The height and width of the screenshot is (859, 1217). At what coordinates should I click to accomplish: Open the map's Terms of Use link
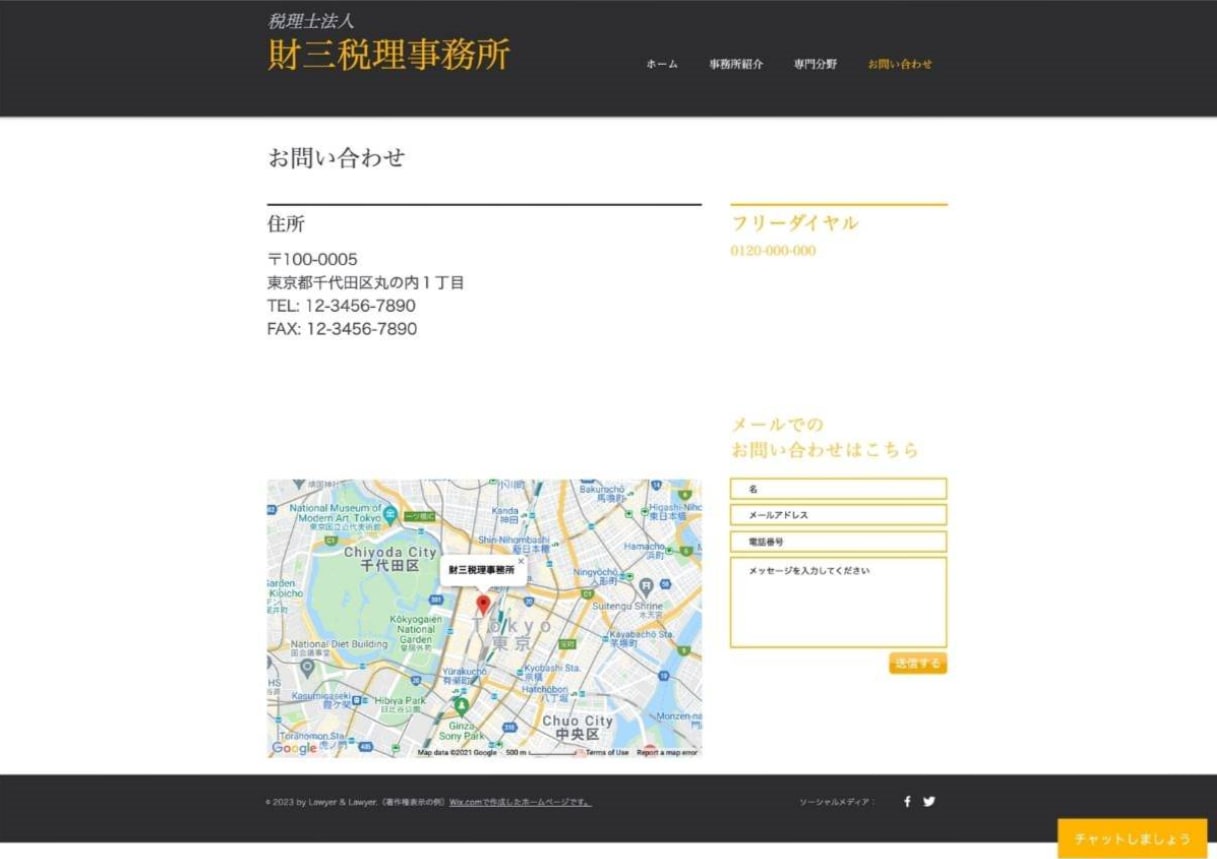tap(607, 752)
